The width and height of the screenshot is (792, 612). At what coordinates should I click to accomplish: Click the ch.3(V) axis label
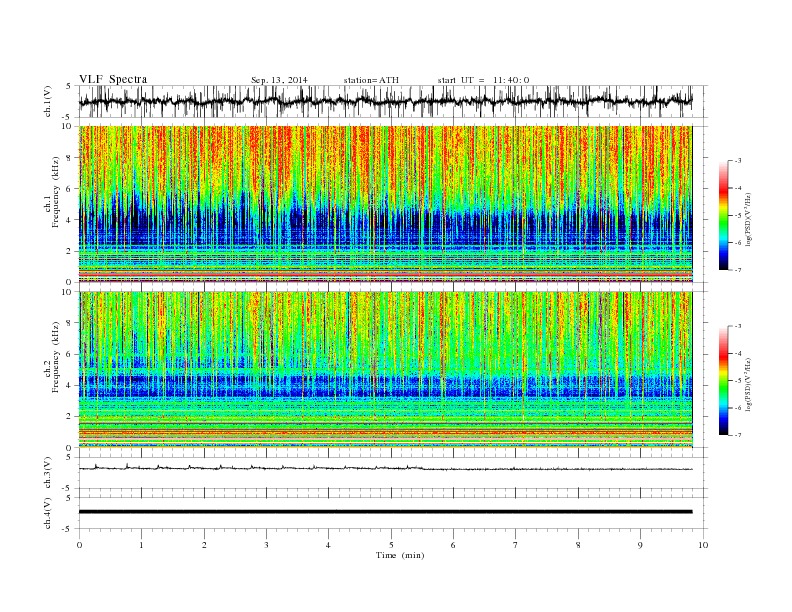point(47,473)
